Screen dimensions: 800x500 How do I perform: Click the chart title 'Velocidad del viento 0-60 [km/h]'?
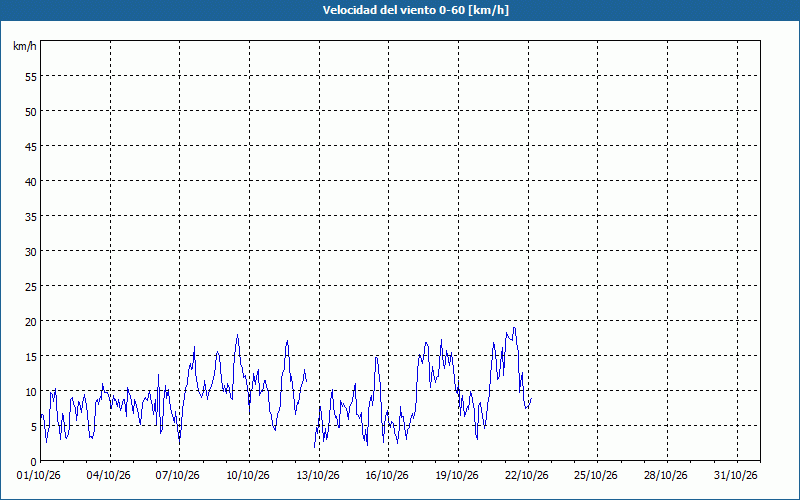click(415, 10)
